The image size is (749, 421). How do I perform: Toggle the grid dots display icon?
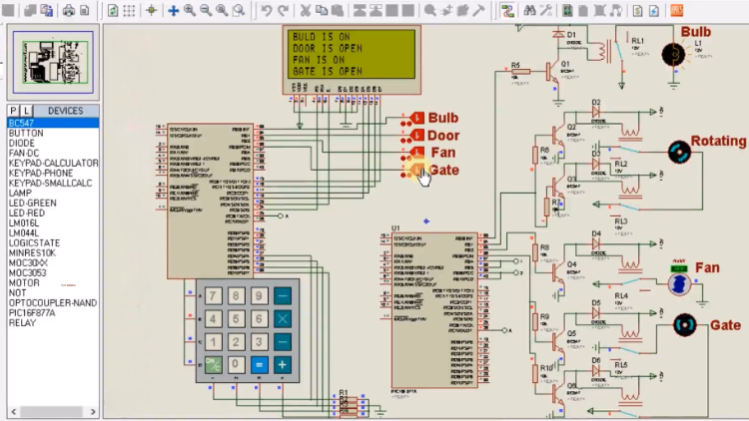(129, 10)
